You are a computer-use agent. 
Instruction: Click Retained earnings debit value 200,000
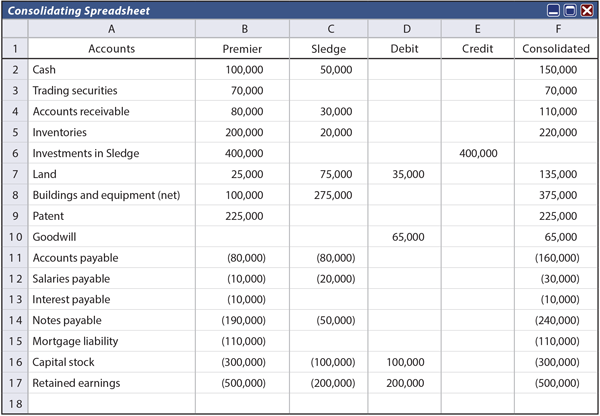click(x=405, y=383)
